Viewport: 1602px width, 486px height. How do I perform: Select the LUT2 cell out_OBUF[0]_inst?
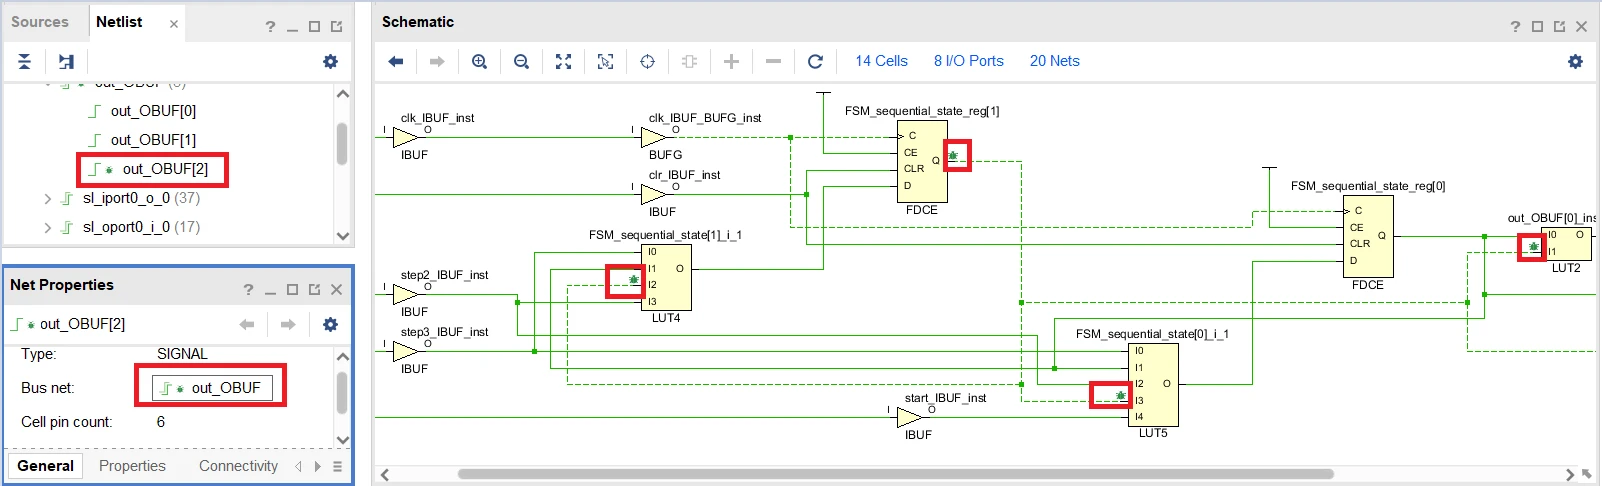tap(1566, 244)
